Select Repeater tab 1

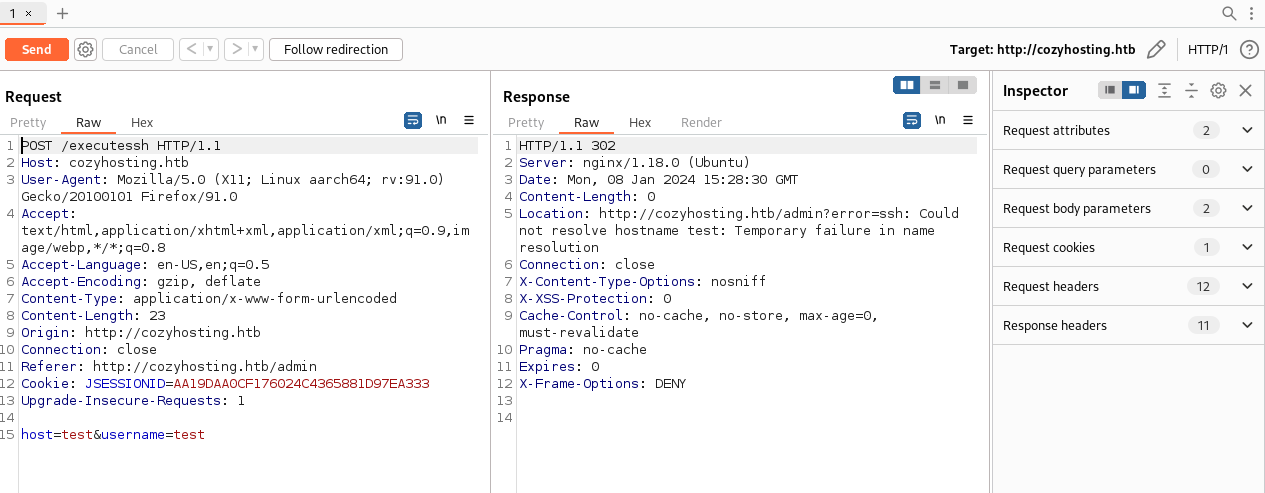click(13, 13)
